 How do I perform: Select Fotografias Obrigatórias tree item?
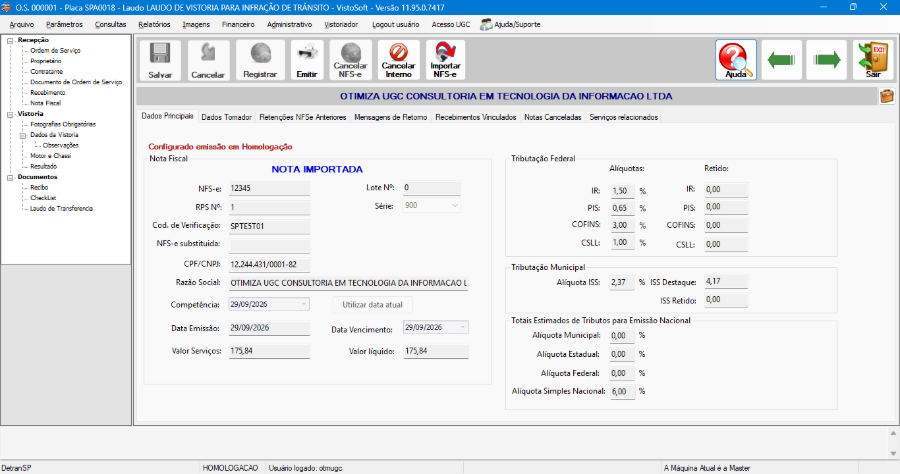tap(63, 124)
